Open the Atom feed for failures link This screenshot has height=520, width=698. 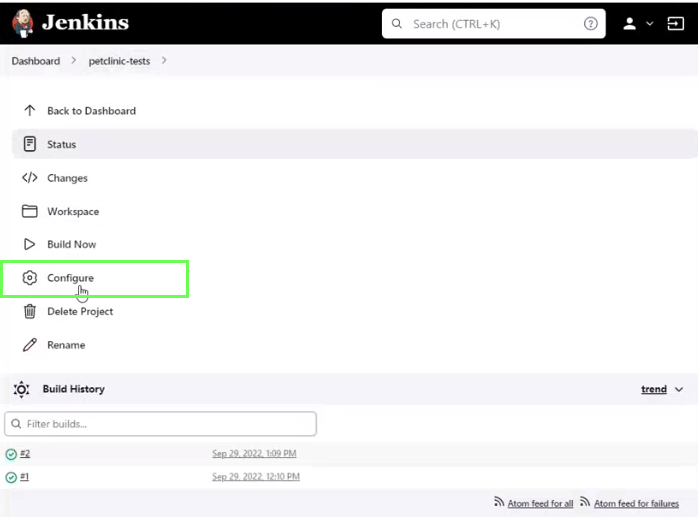[x=636, y=503]
